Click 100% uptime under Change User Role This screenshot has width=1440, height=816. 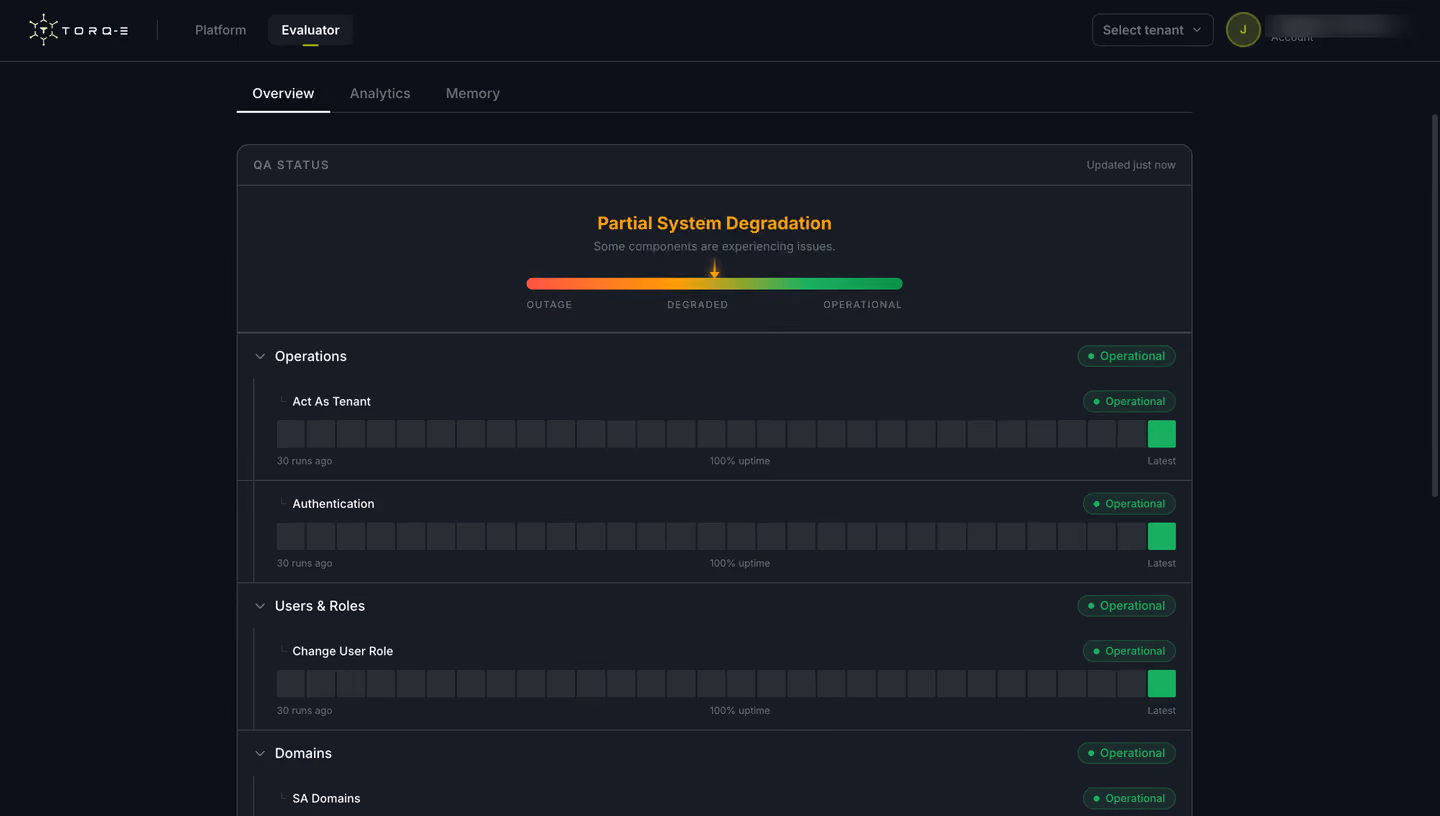tap(740, 711)
